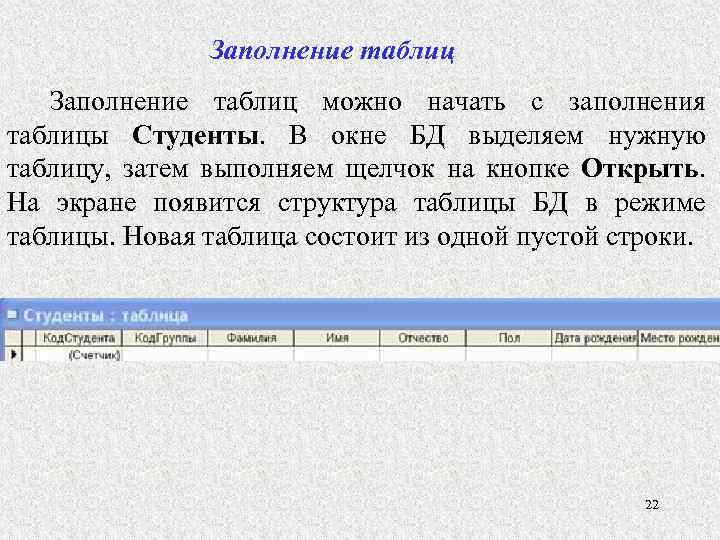This screenshot has height=540, width=720.
Task: Click the empty Дата рождения cell in the new row
Action: (595, 354)
